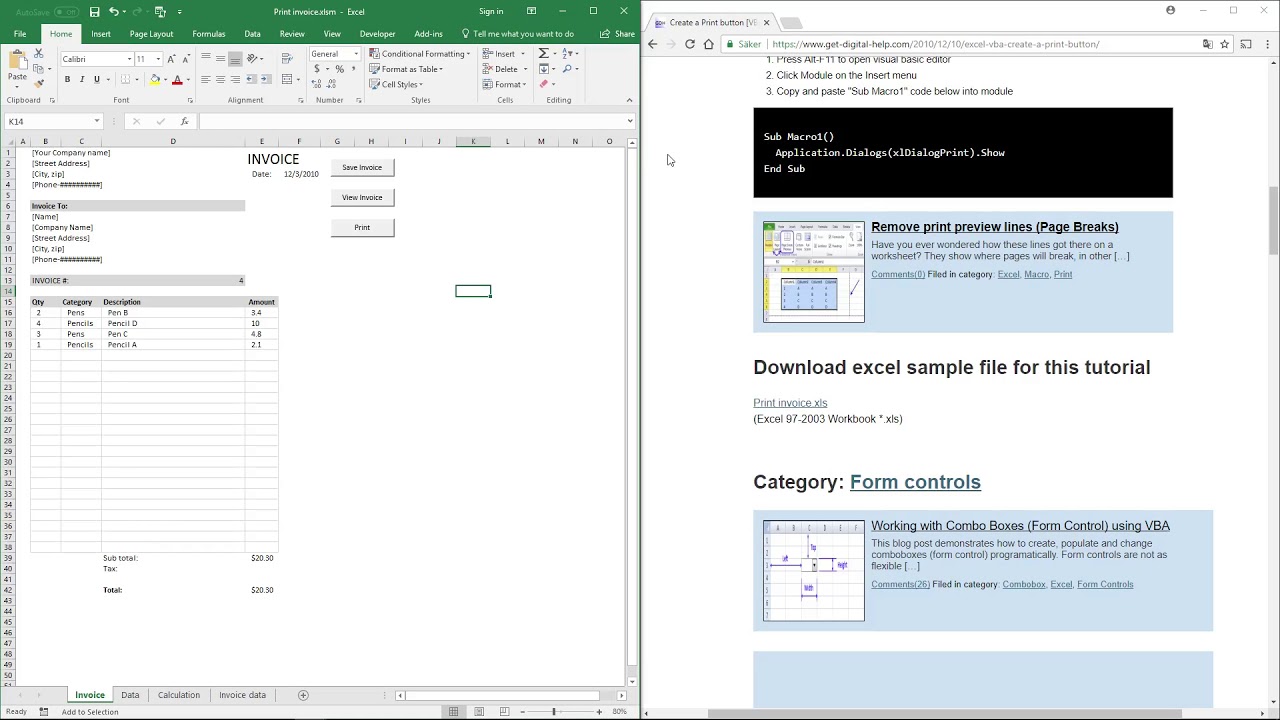Screen dimensions: 1280x720
Task: Collapse the ribbon with the chevron
Action: [x=629, y=100]
